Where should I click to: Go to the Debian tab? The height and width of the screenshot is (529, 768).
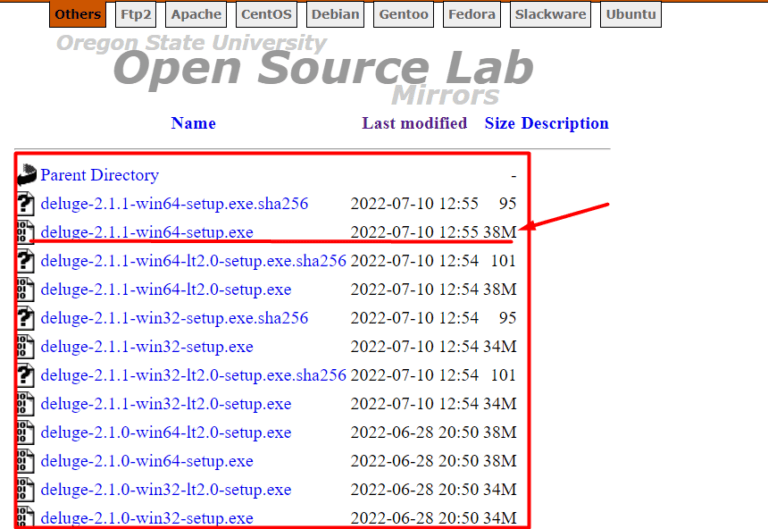coord(335,14)
